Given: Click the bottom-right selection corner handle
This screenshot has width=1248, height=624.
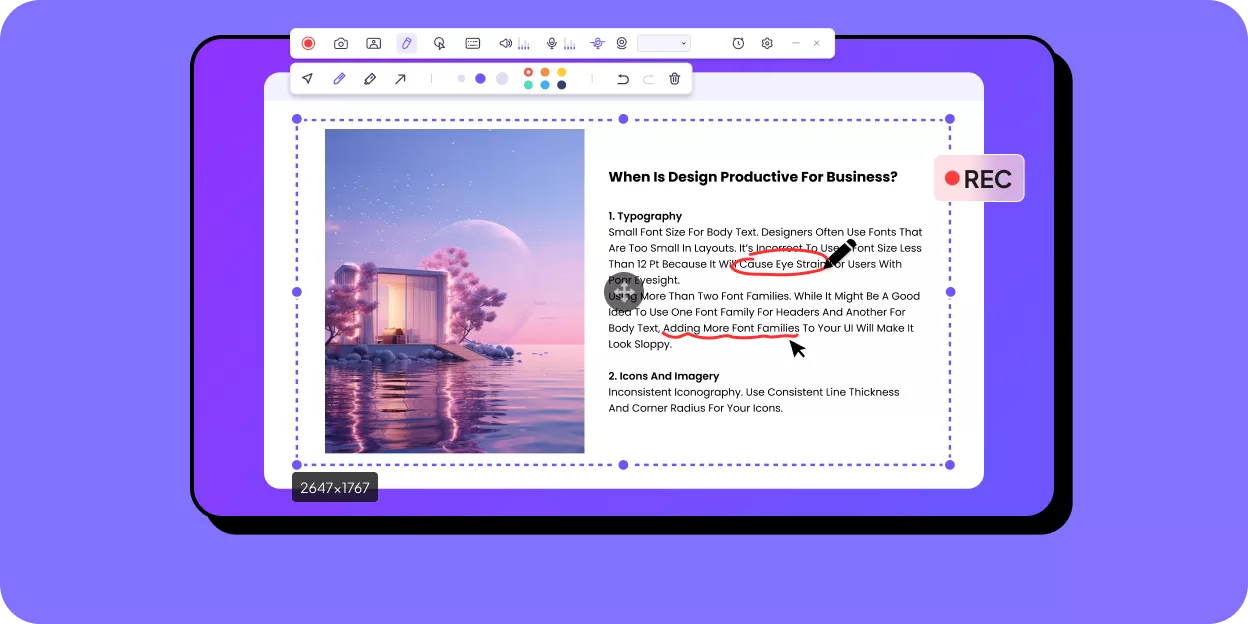Looking at the screenshot, I should pyautogui.click(x=950, y=465).
